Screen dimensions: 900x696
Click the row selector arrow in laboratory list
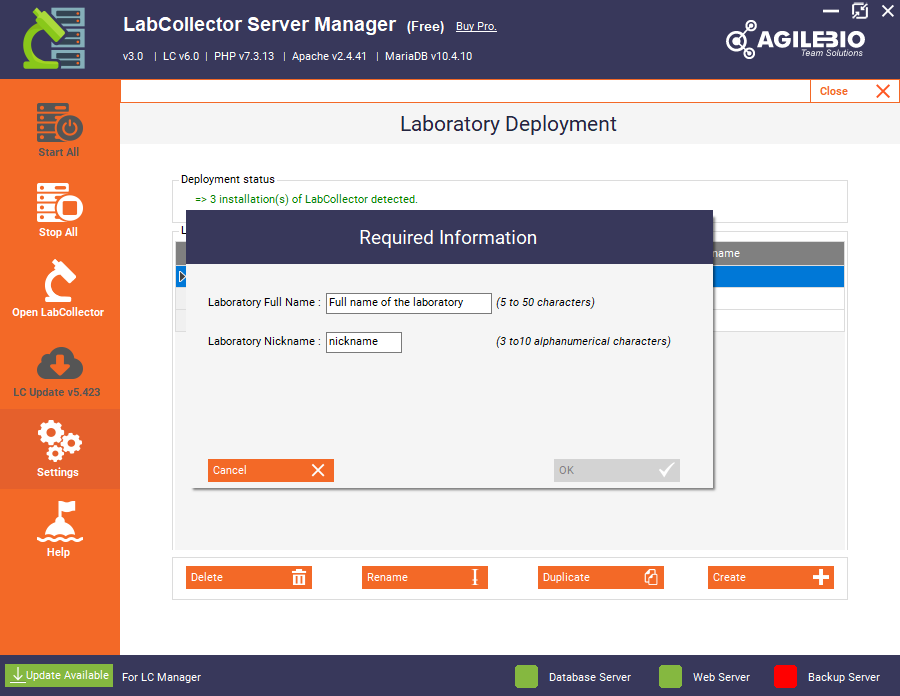point(181,277)
